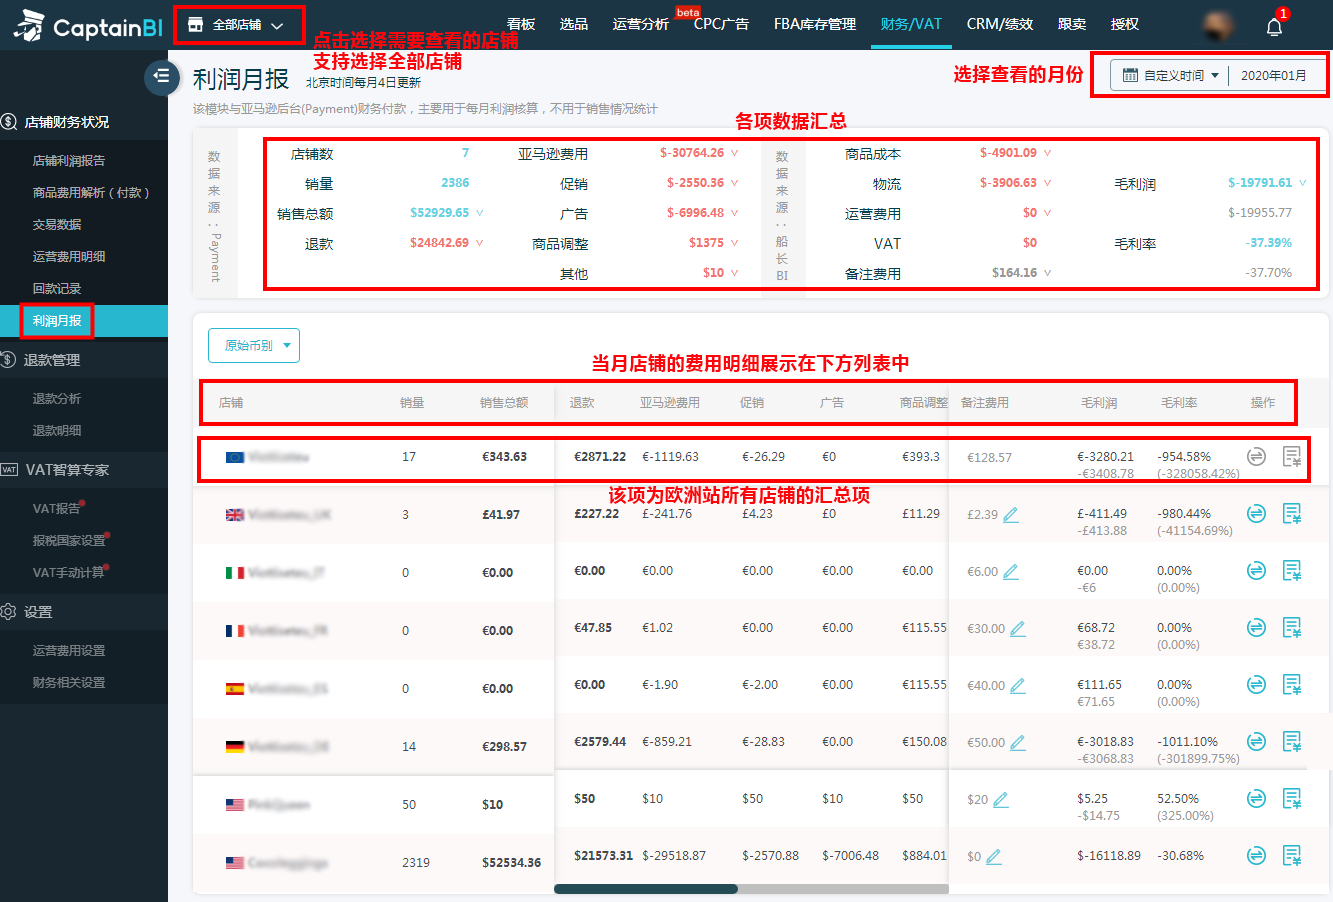
Task: Edit the €50.00 remark fee
Action: pos(1018,743)
